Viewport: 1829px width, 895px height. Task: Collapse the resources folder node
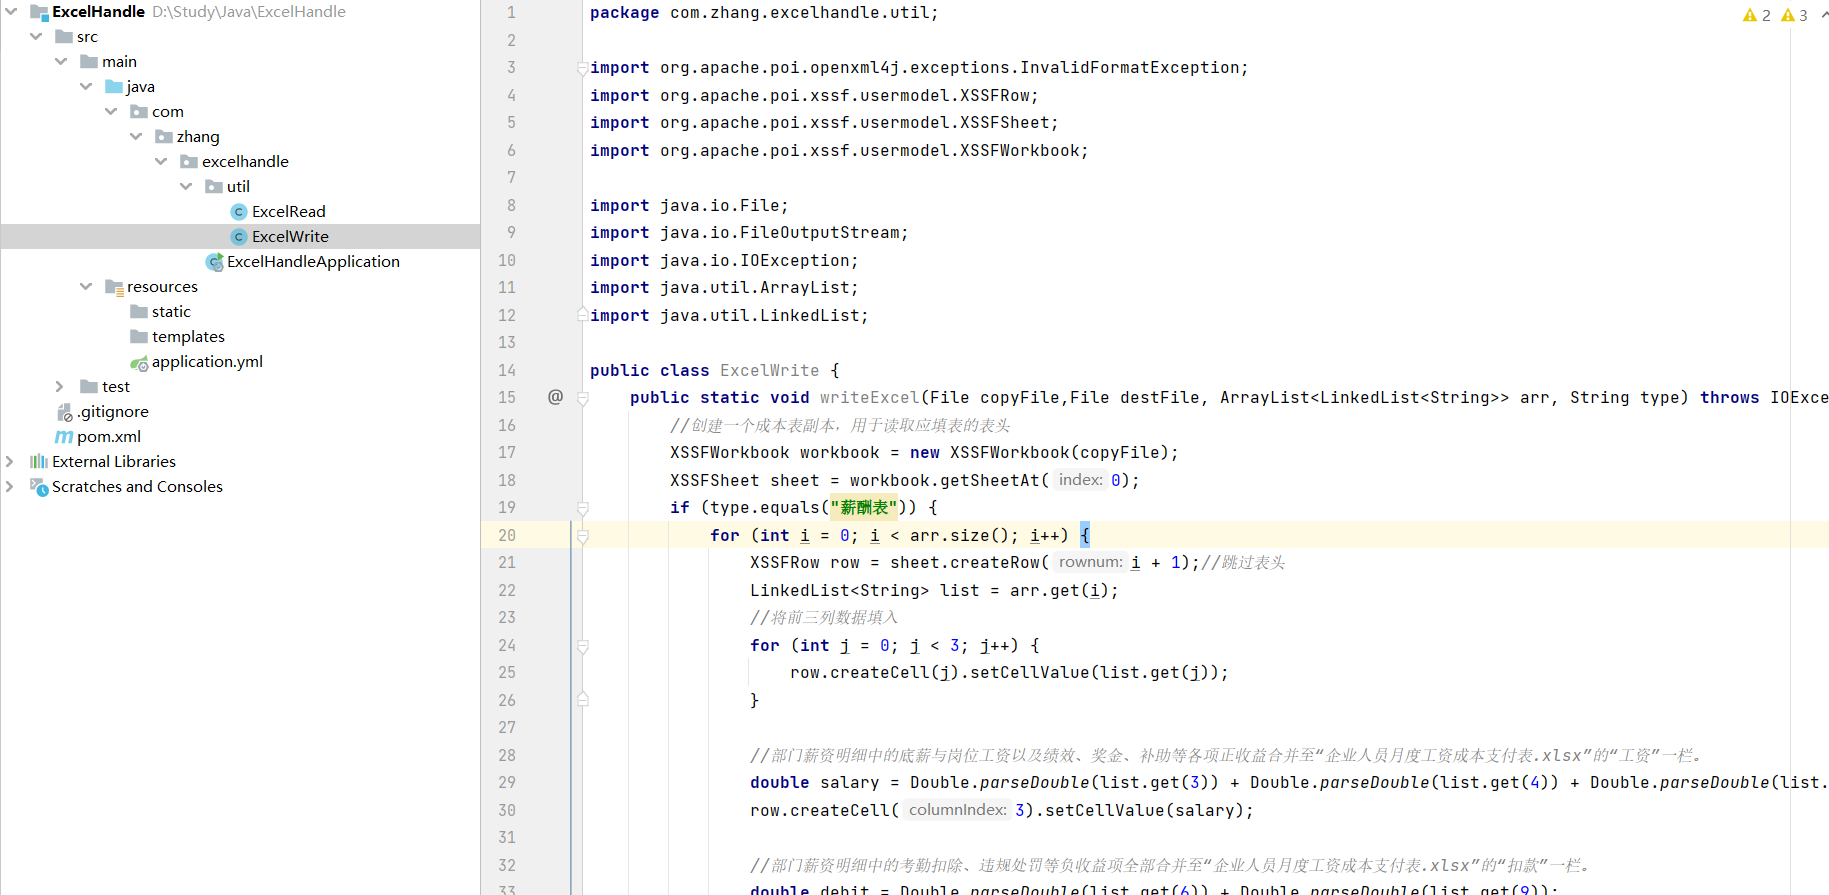(x=86, y=287)
